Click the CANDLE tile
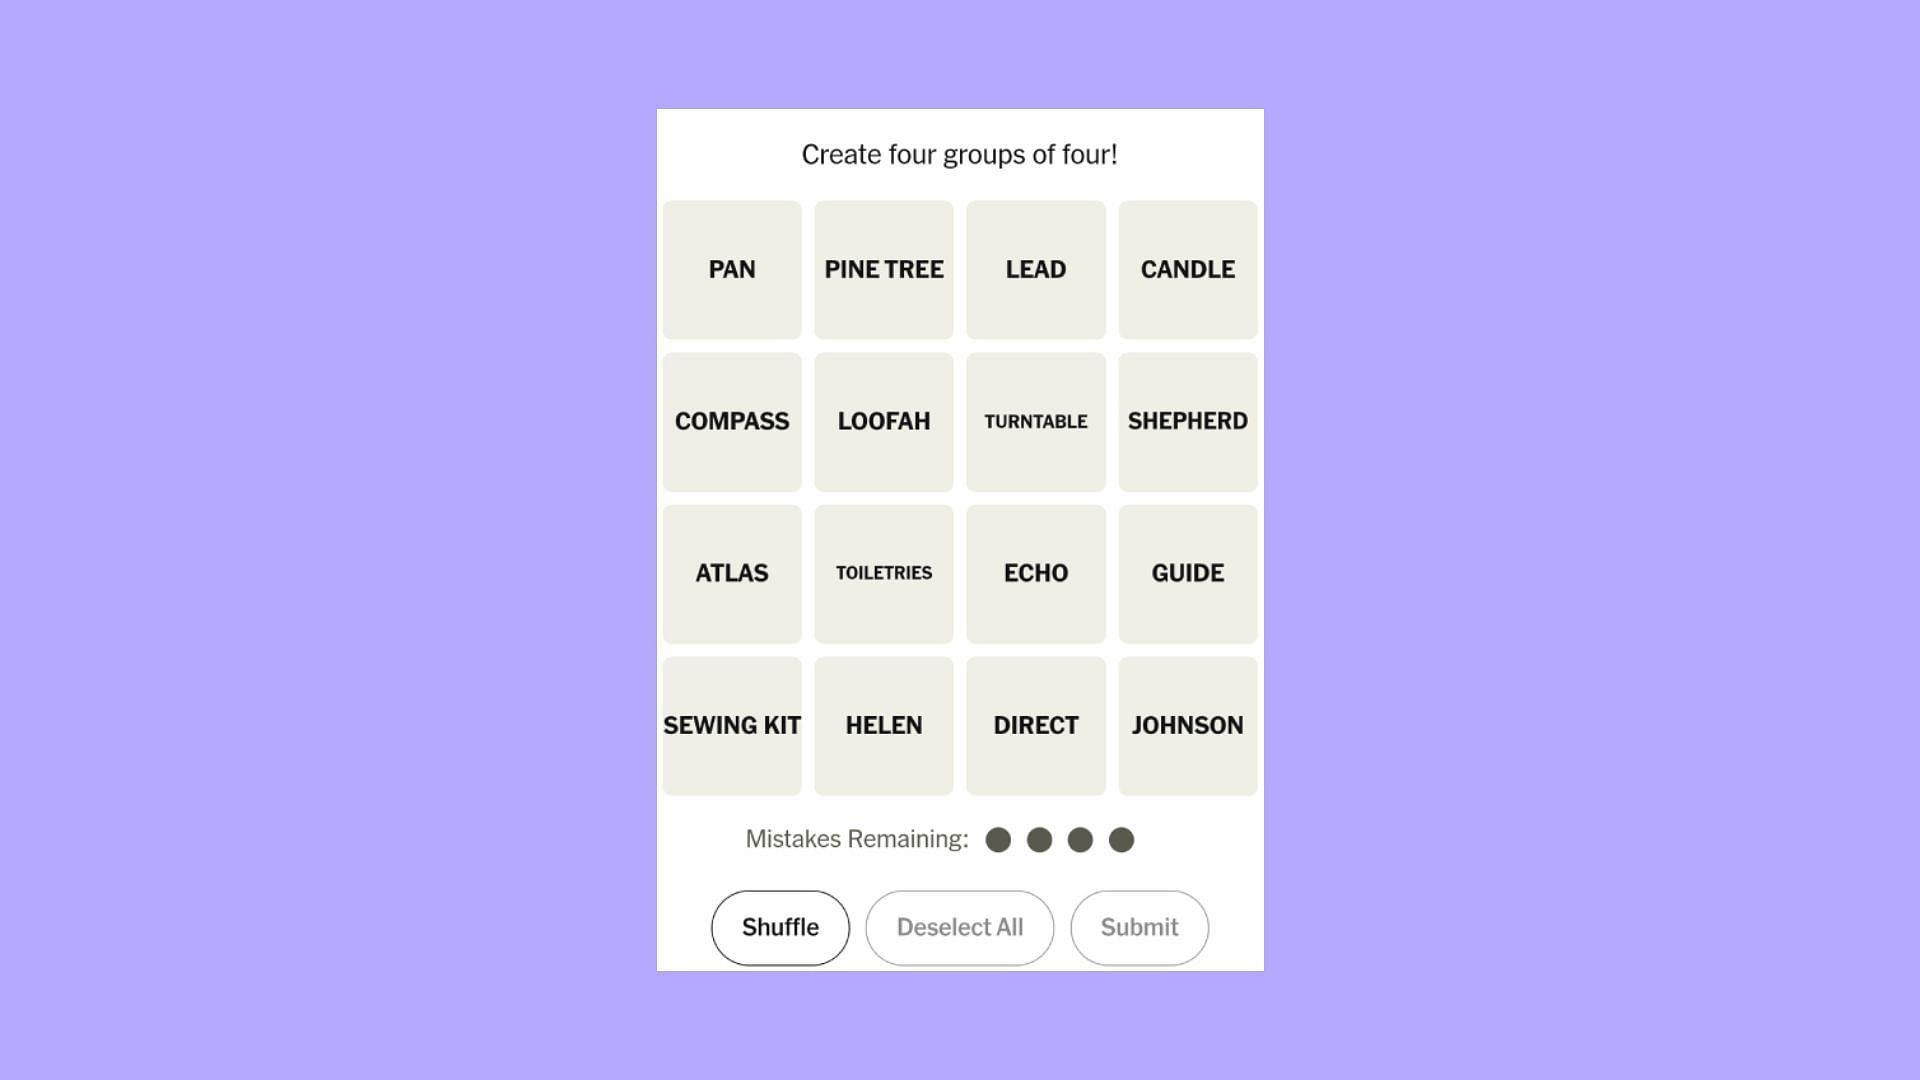Viewport: 1920px width, 1080px height. (x=1188, y=269)
